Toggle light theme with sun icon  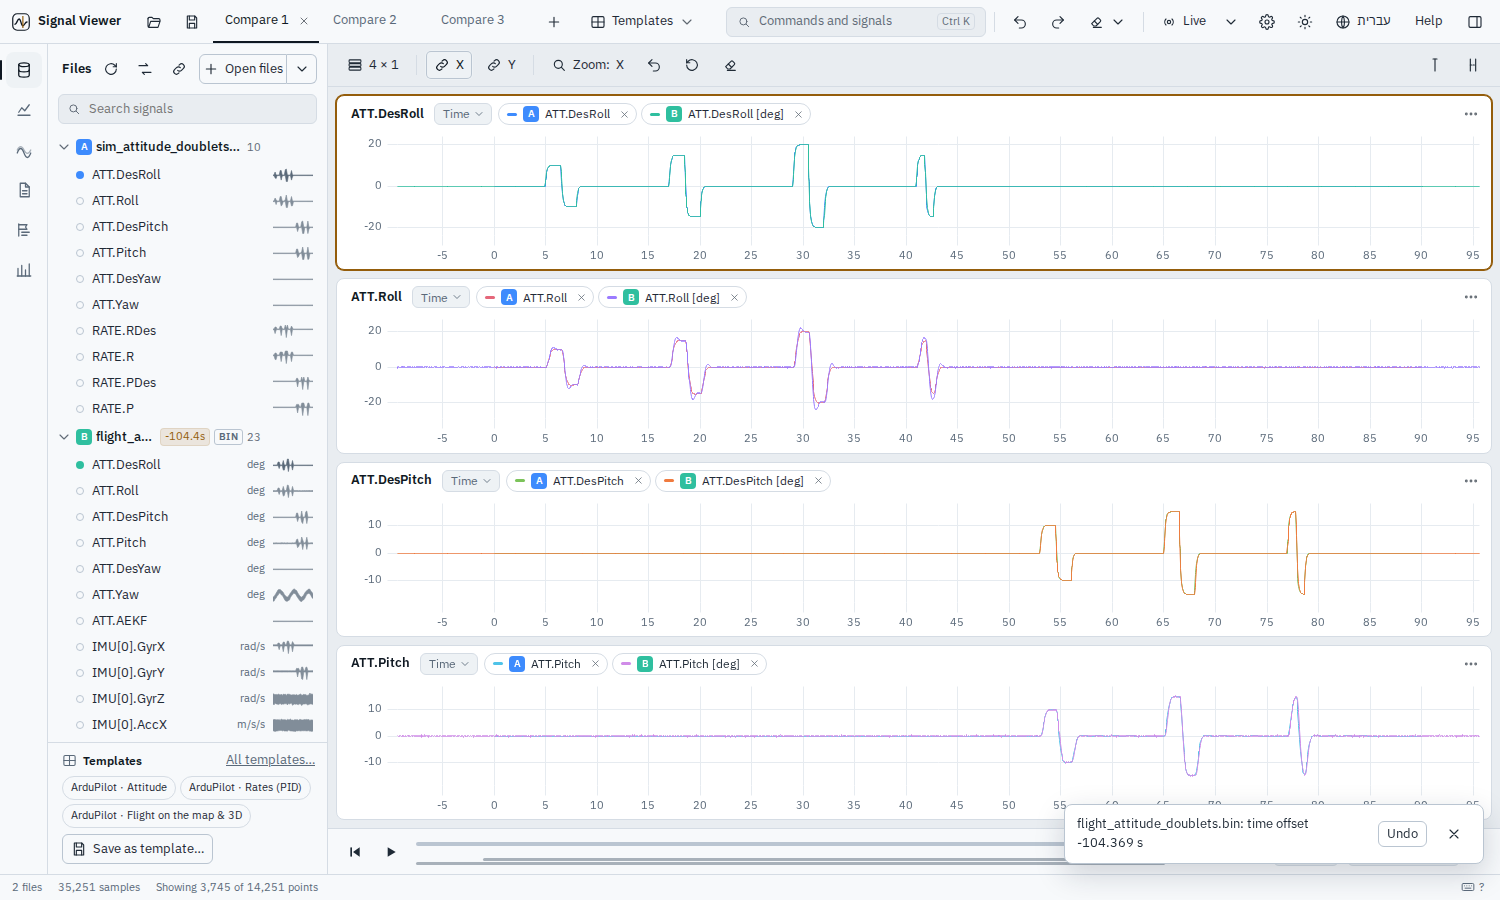click(x=1305, y=21)
